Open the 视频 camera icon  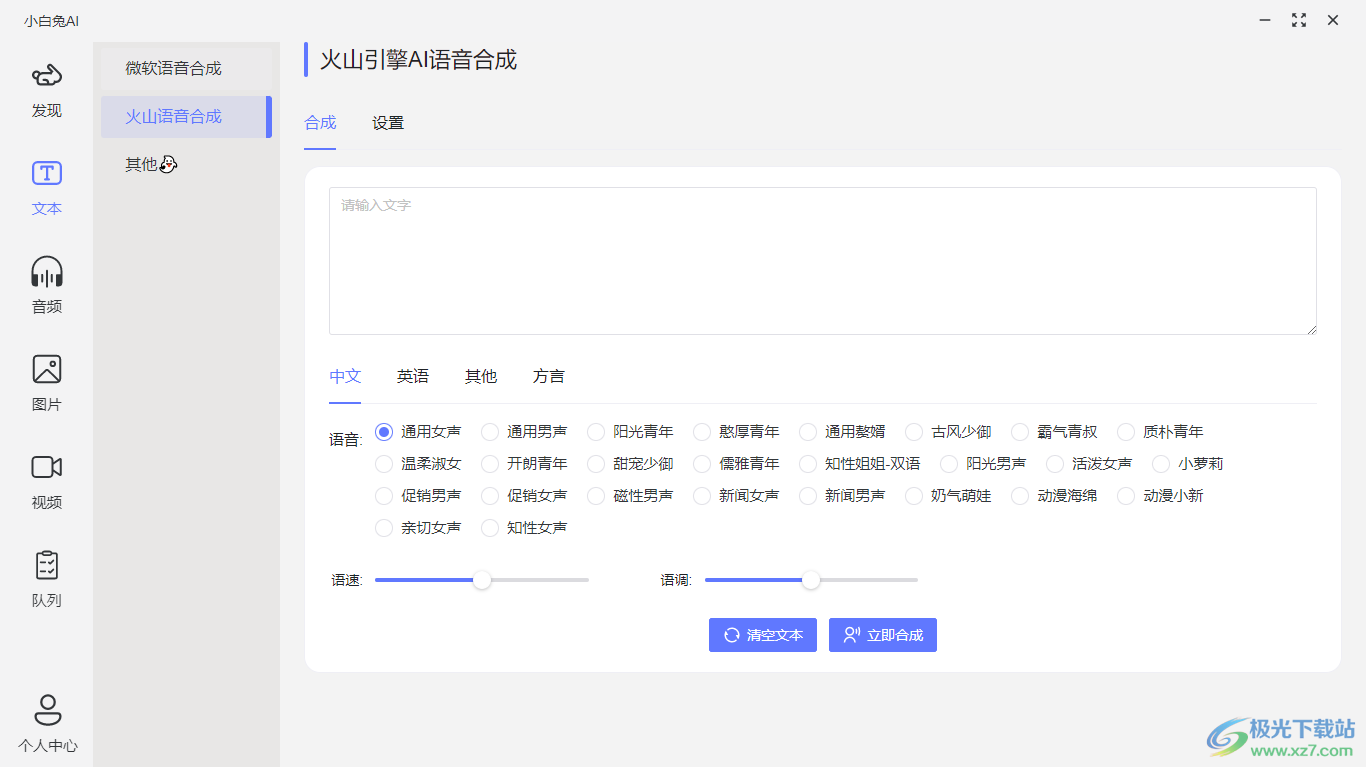[47, 467]
